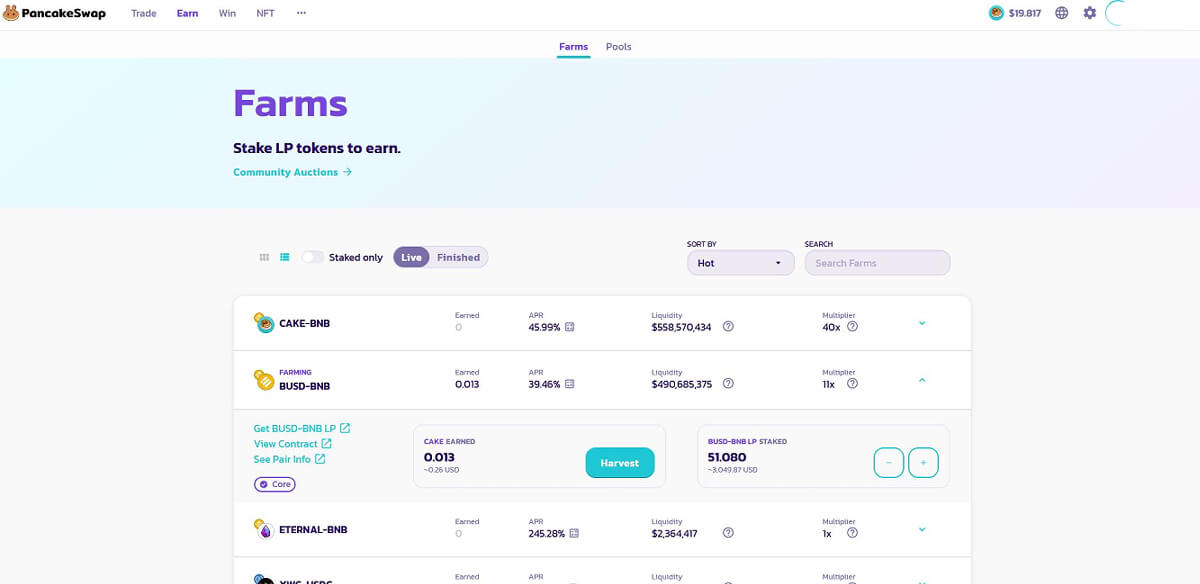Click the ETERNAL-BNB farm name

313,529
